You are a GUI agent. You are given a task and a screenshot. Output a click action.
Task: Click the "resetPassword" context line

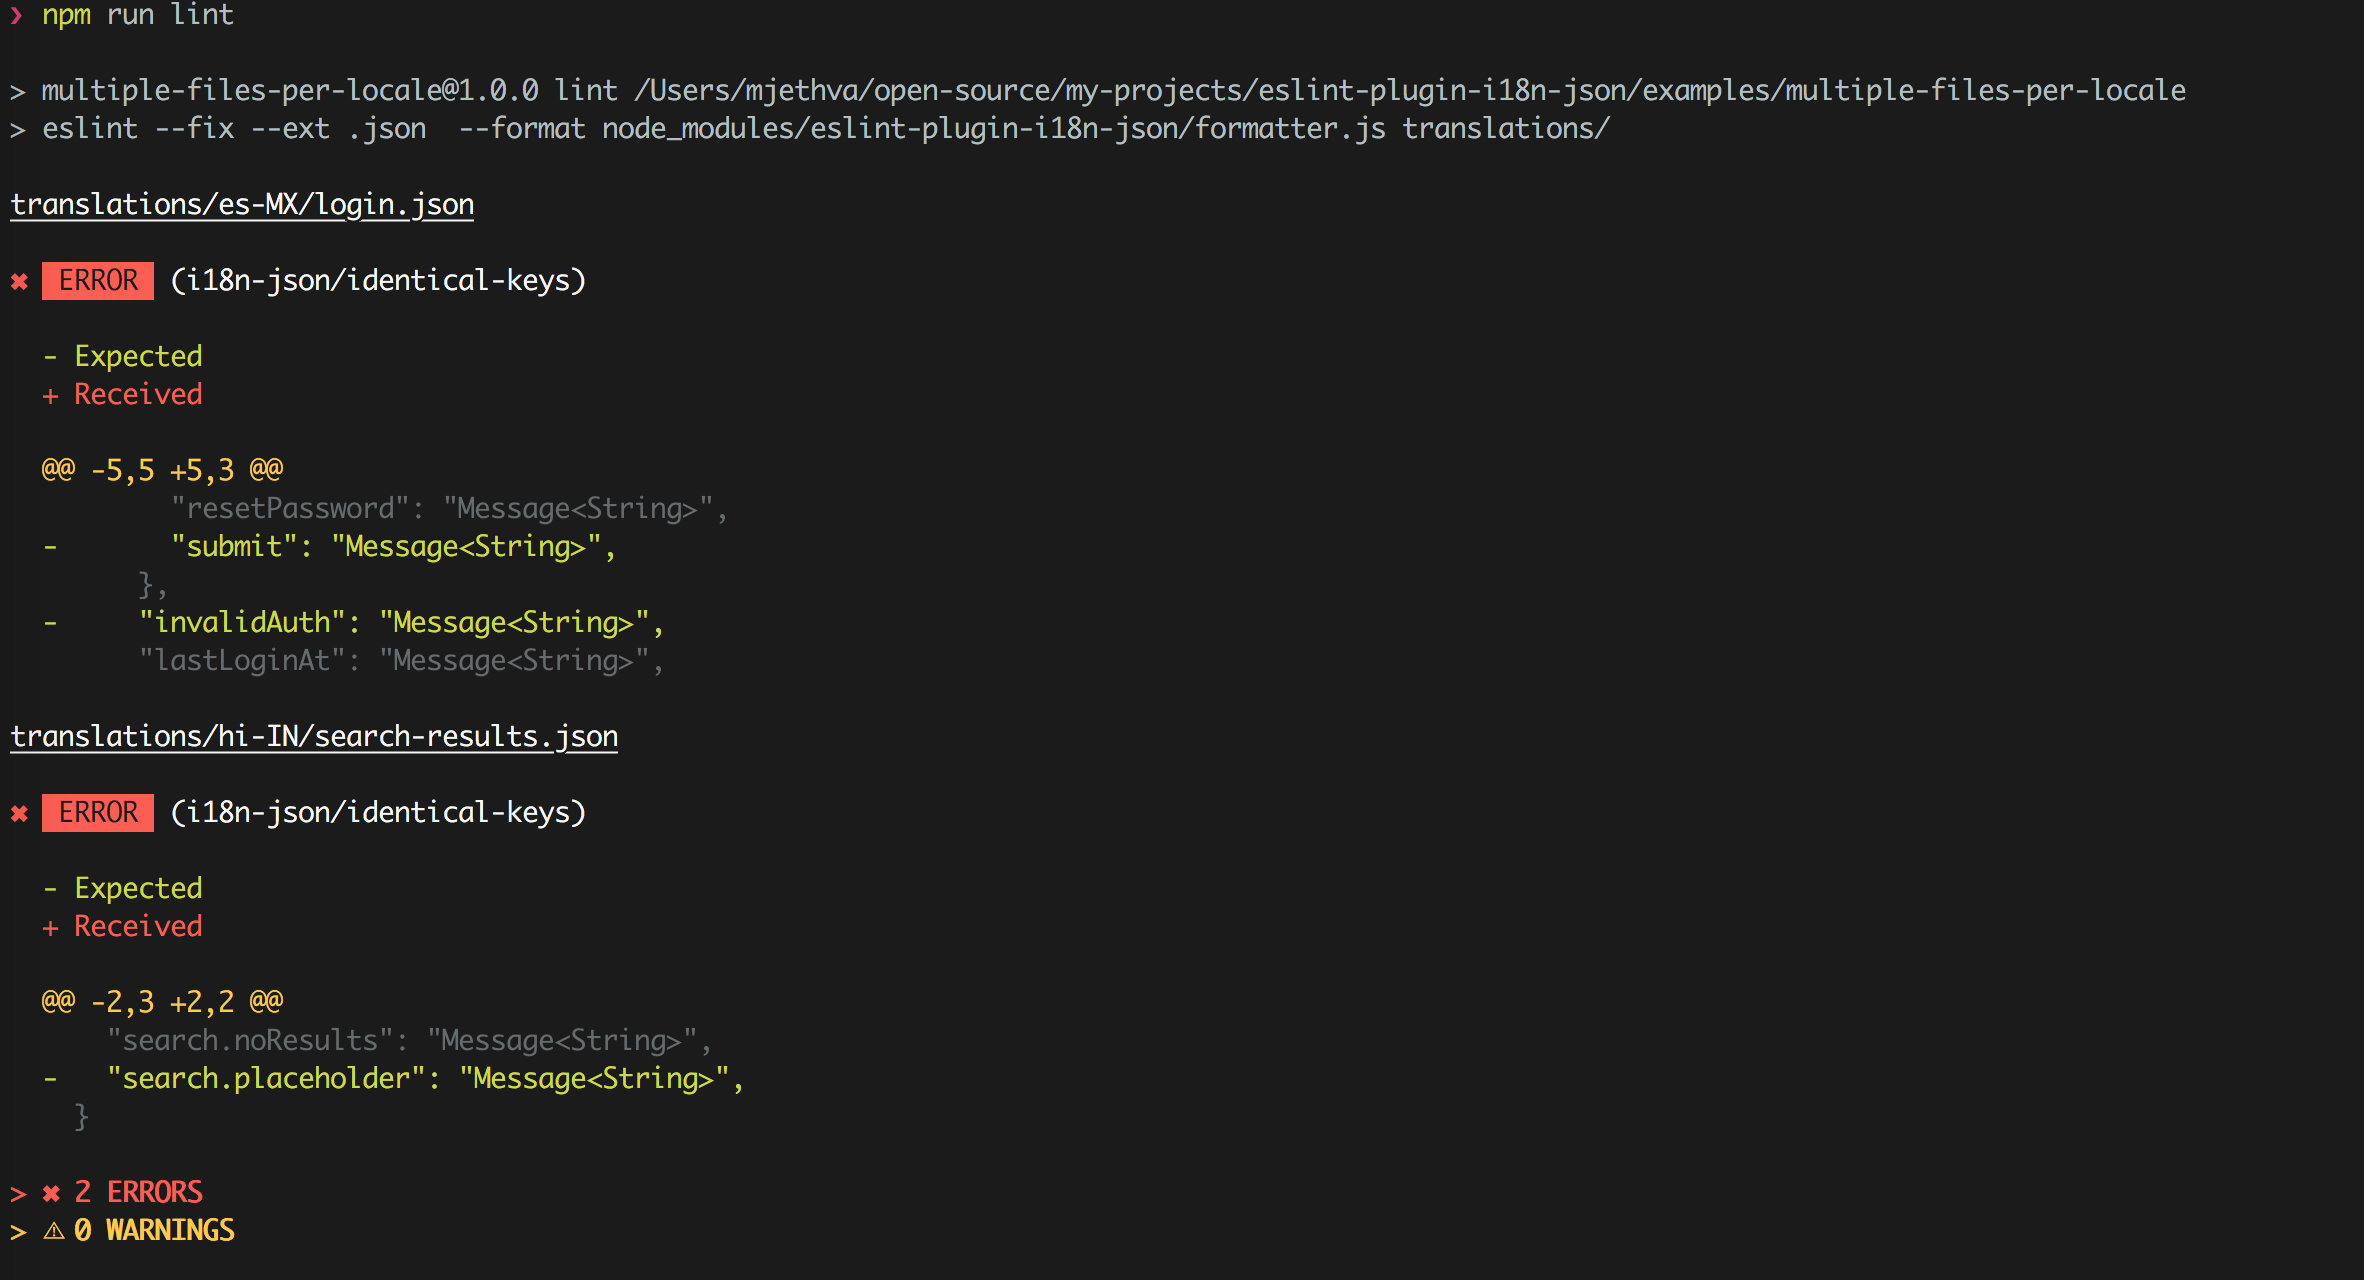click(x=448, y=509)
